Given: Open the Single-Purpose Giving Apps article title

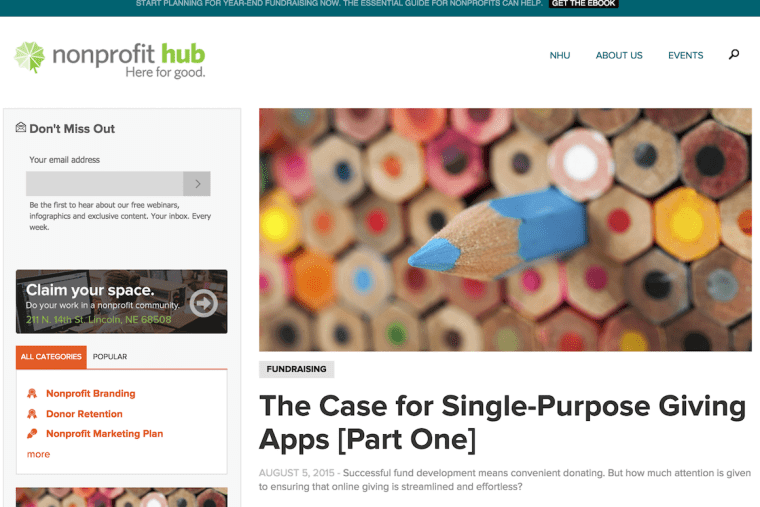Looking at the screenshot, I should (502, 422).
